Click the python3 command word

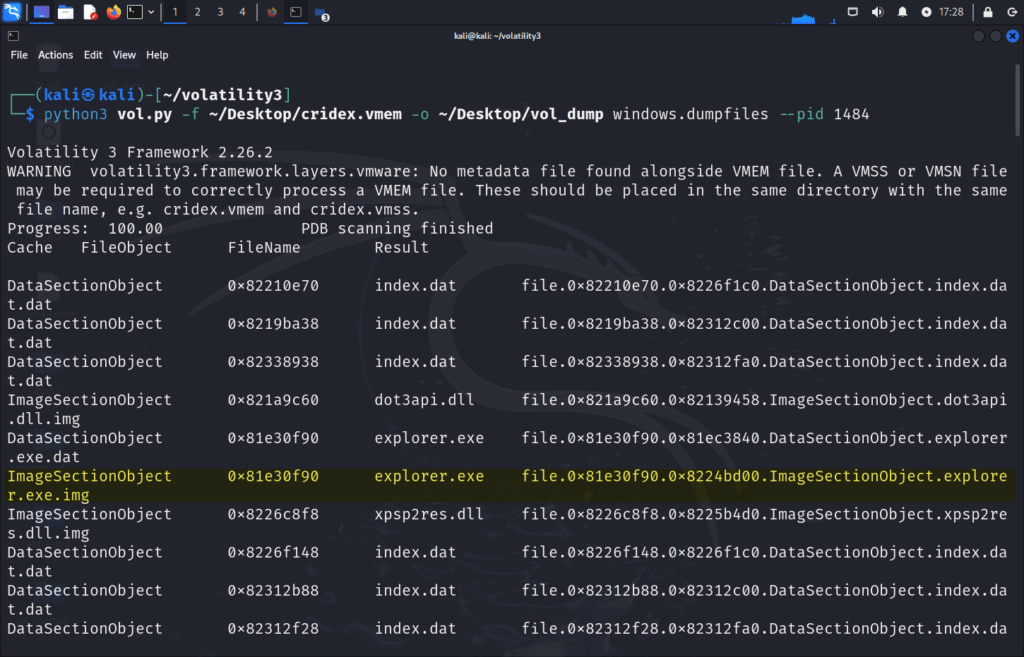click(75, 114)
